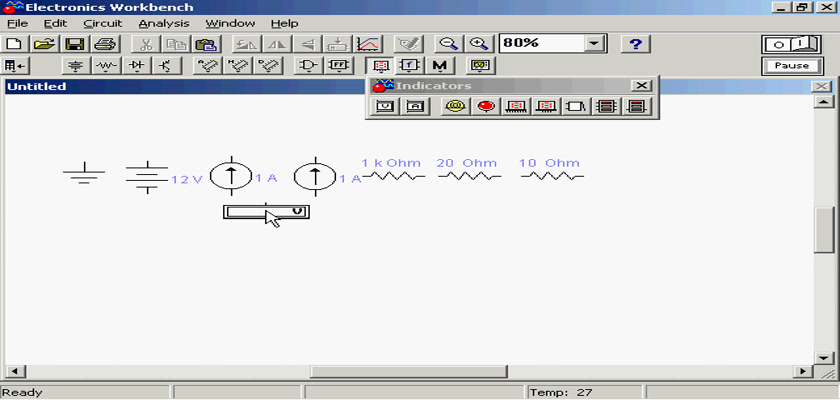Click the horizontal scrollbar thumb
The image size is (840, 400).
click(x=409, y=371)
